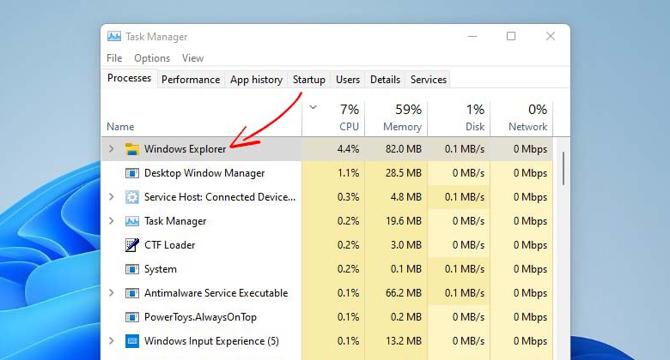Select the Task Manager process name in the list
Screen dimensions: 670x360
(x=175, y=221)
